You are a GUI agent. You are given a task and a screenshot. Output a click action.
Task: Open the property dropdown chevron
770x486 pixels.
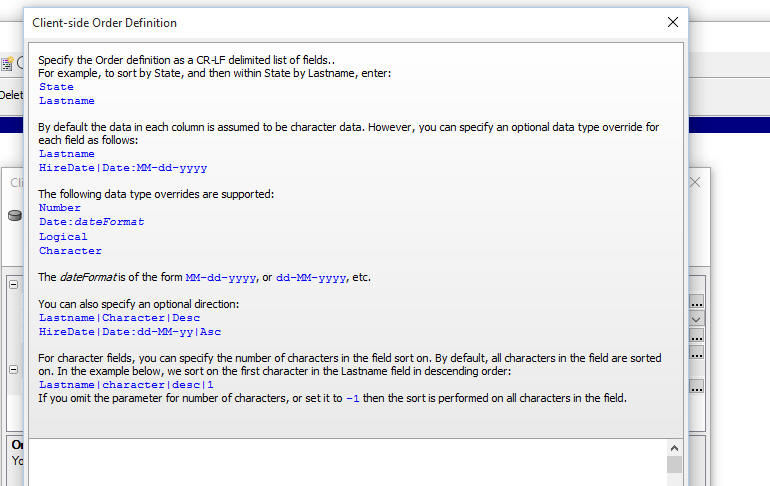click(x=696, y=319)
